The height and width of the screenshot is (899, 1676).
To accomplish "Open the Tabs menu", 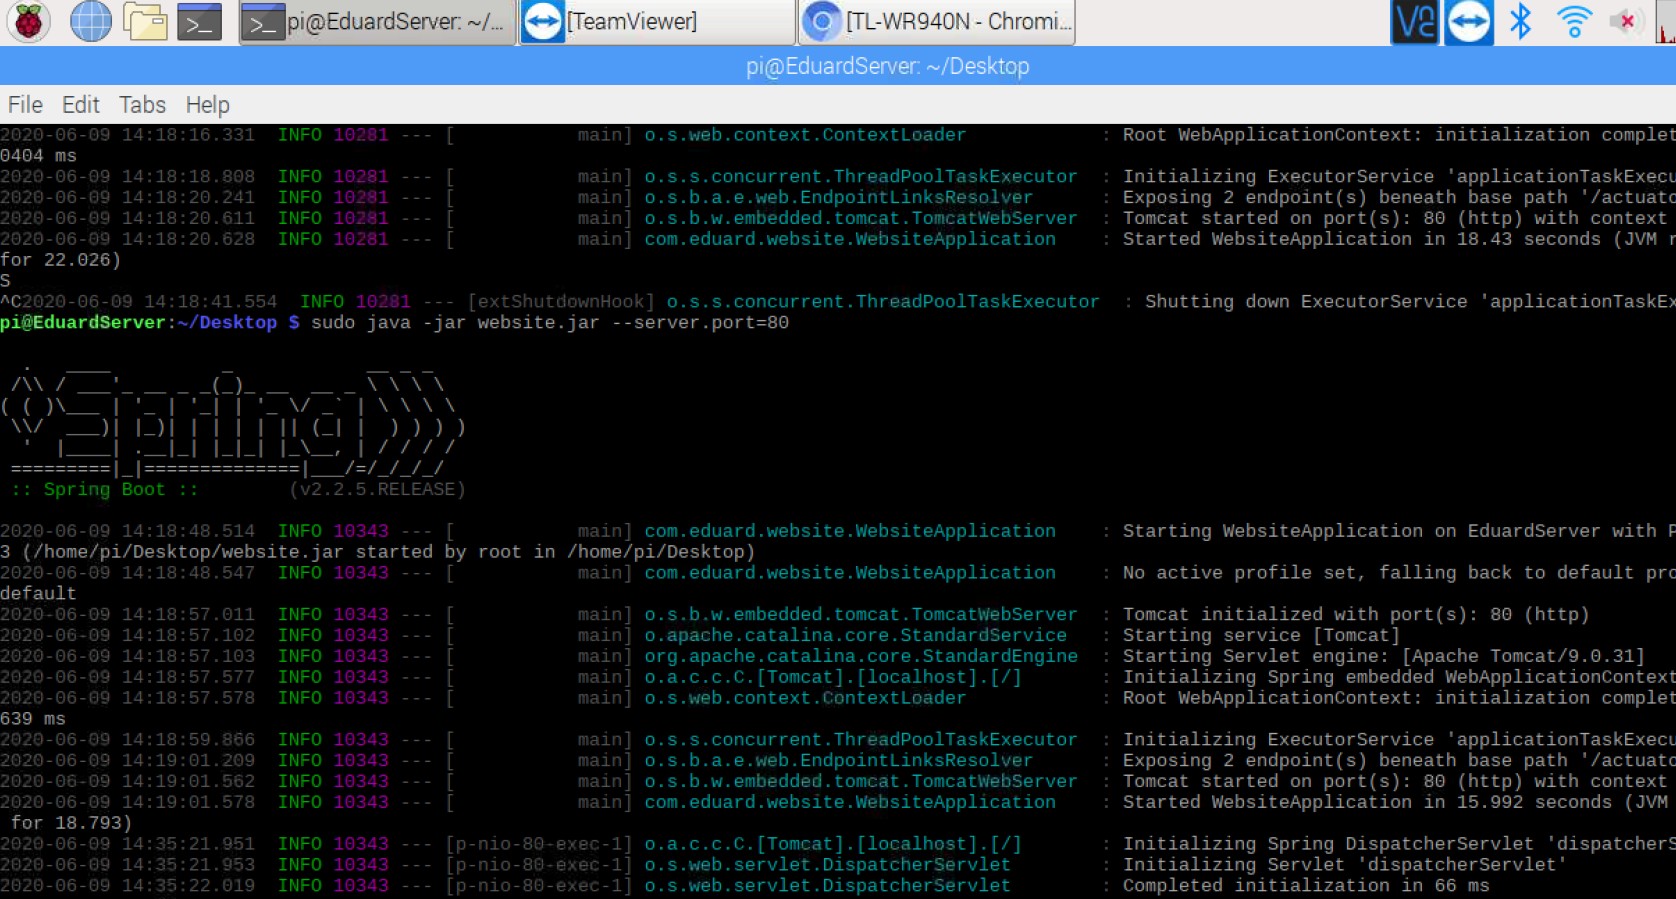I will [x=142, y=105].
